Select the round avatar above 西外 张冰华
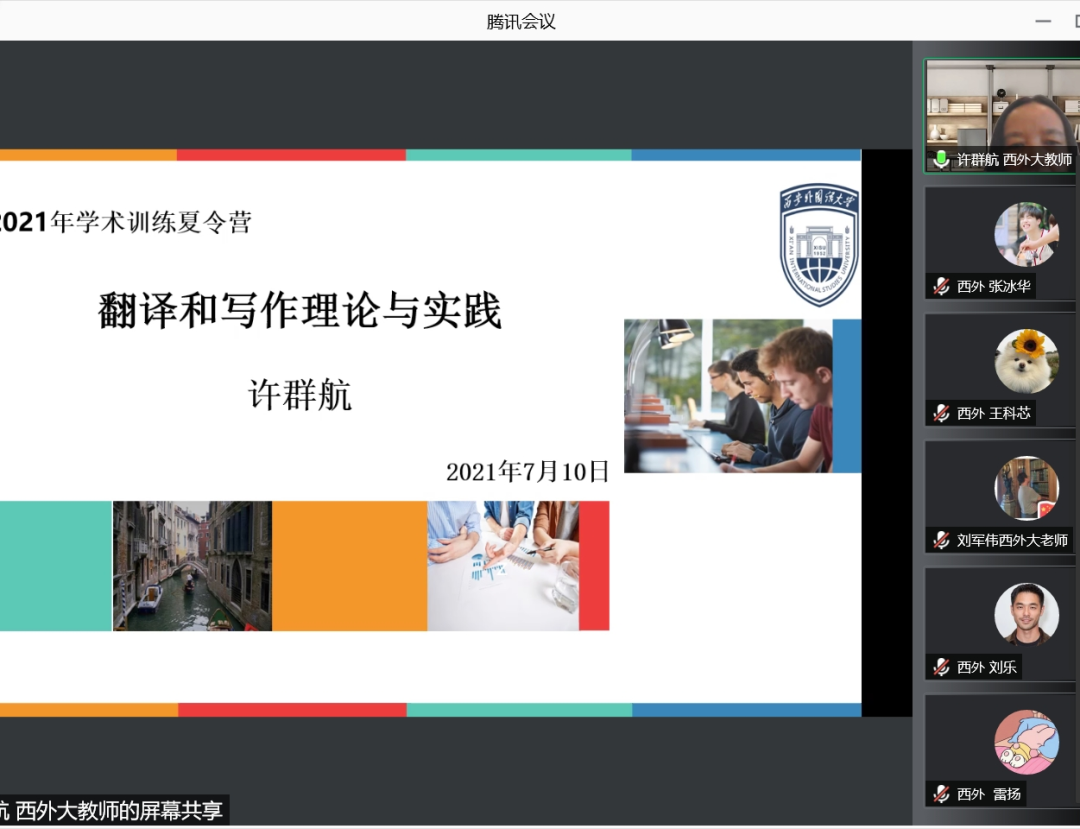The height and width of the screenshot is (829, 1080). 1026,234
